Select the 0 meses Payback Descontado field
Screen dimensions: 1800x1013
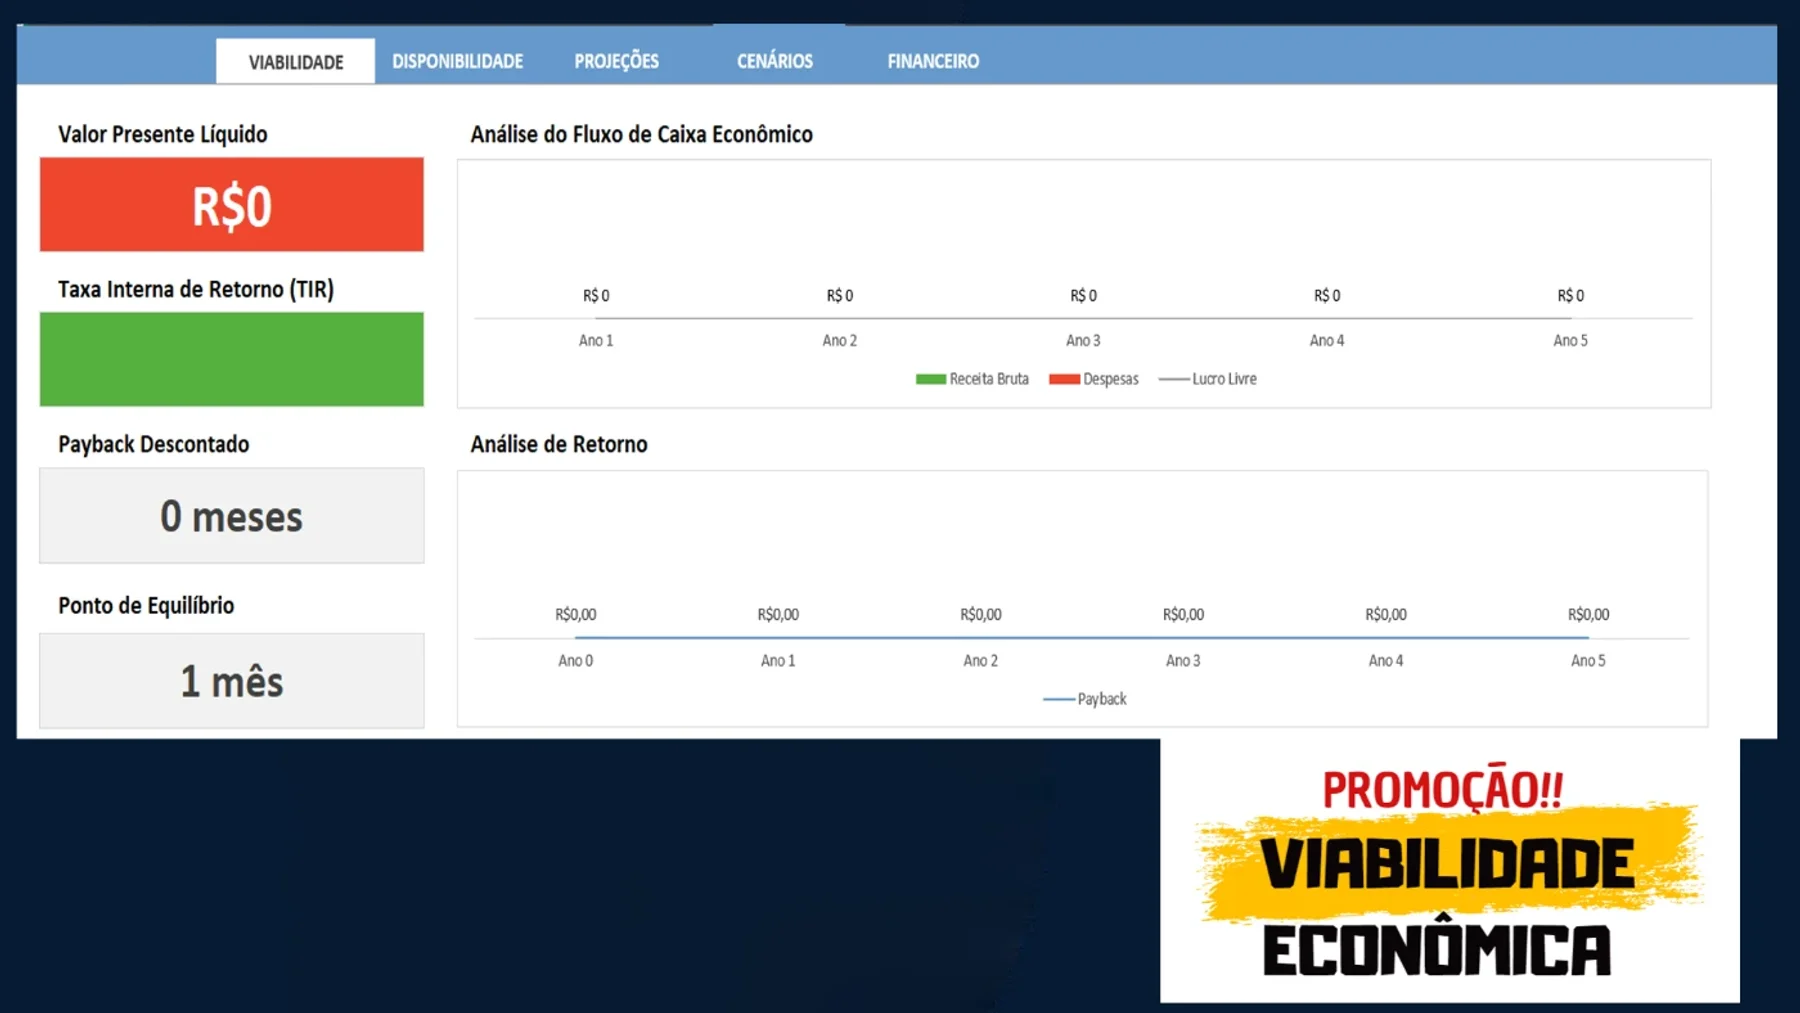232,516
